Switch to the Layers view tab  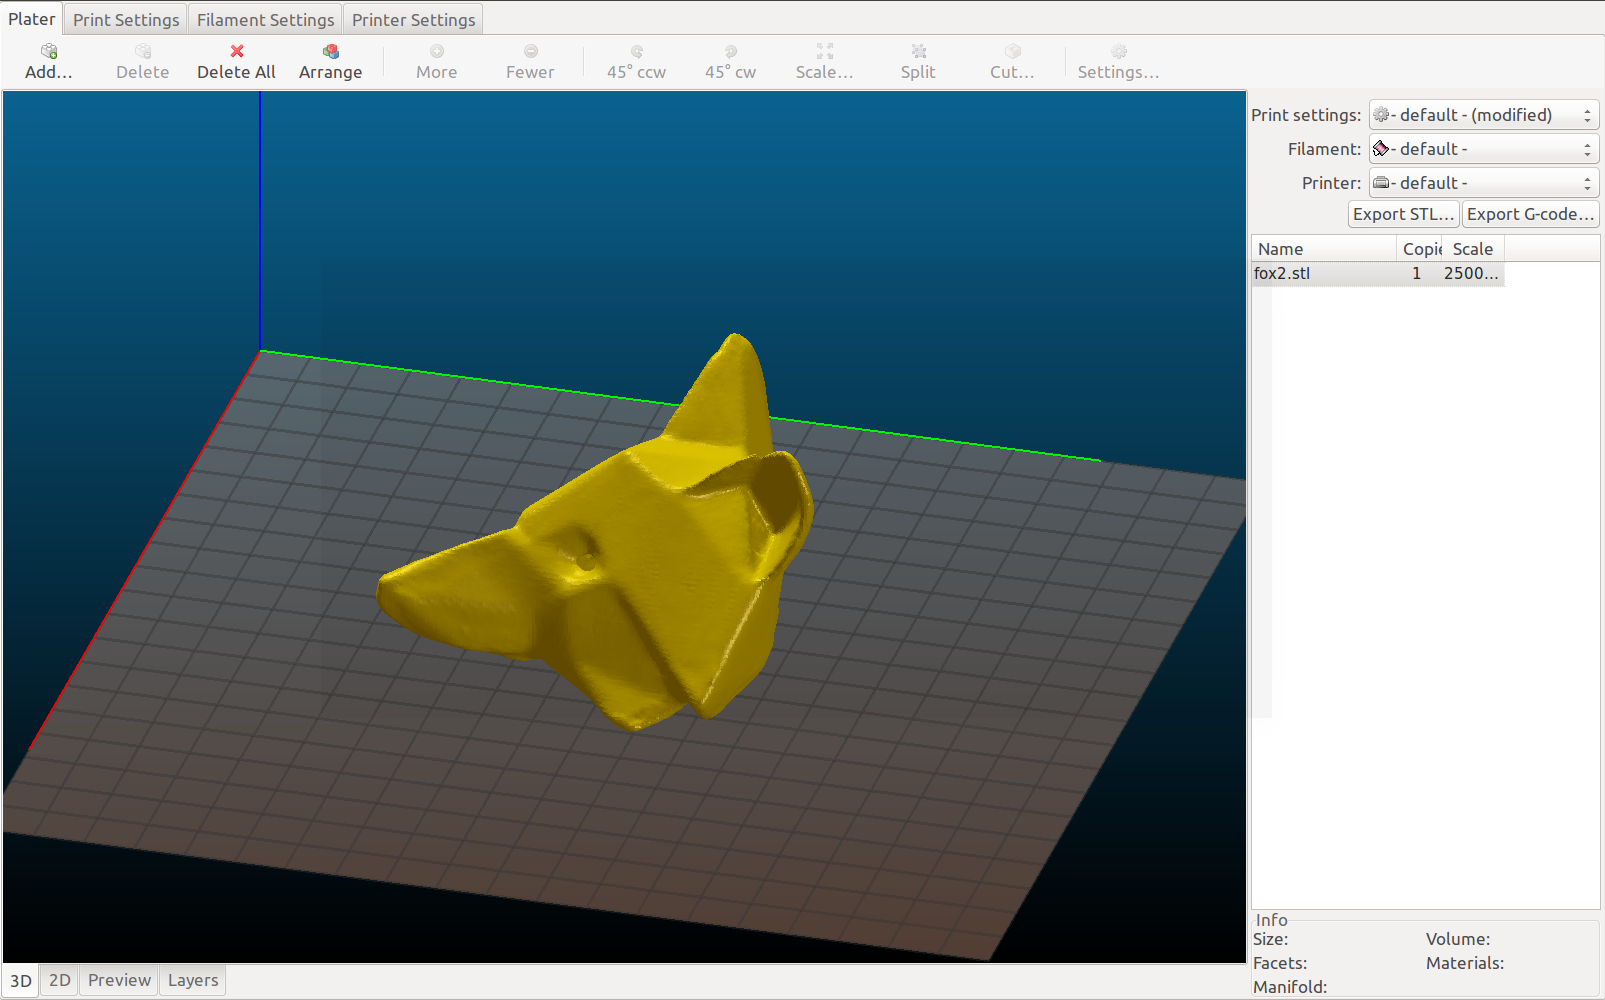tap(193, 980)
